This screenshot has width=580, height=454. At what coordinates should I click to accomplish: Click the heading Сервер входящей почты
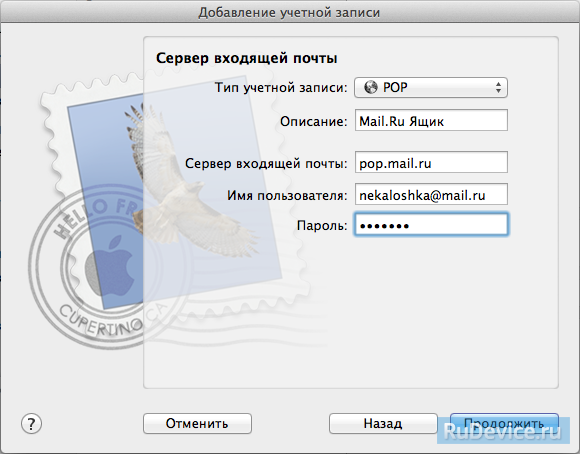pyautogui.click(x=246, y=58)
